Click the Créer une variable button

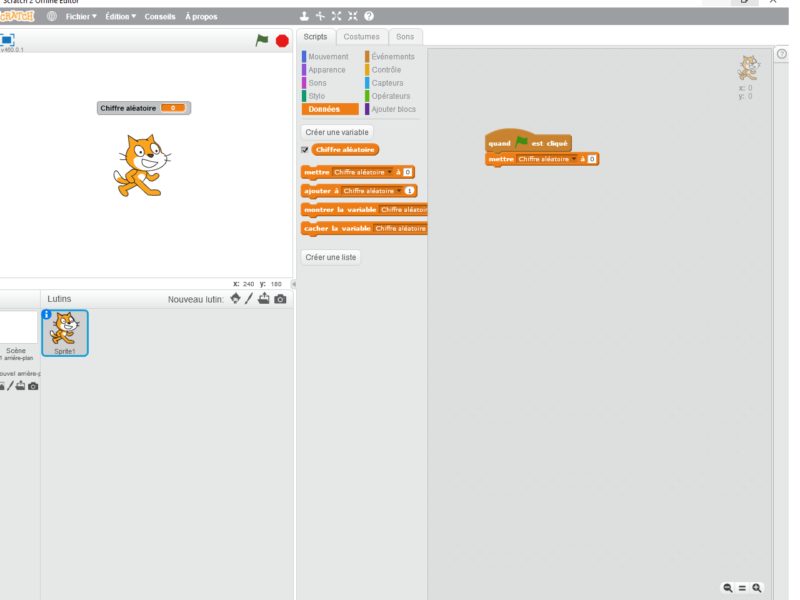tap(337, 132)
